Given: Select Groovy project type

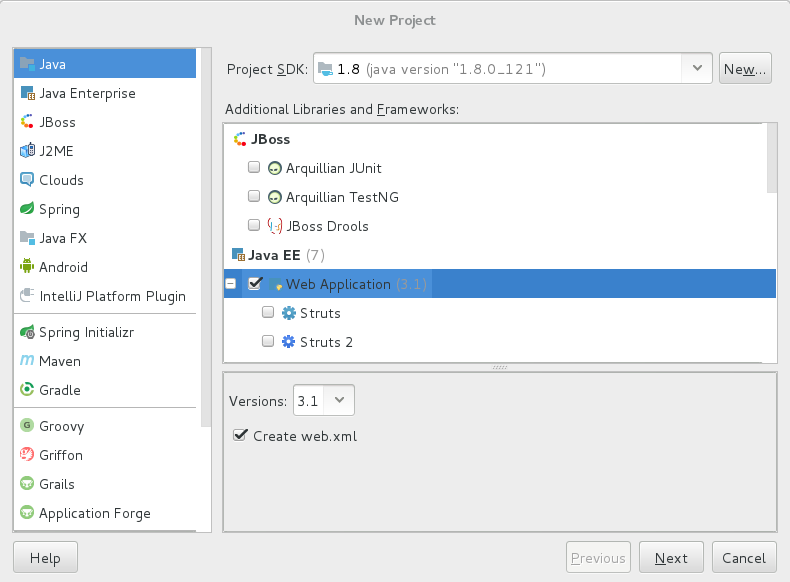Looking at the screenshot, I should coord(105,426).
